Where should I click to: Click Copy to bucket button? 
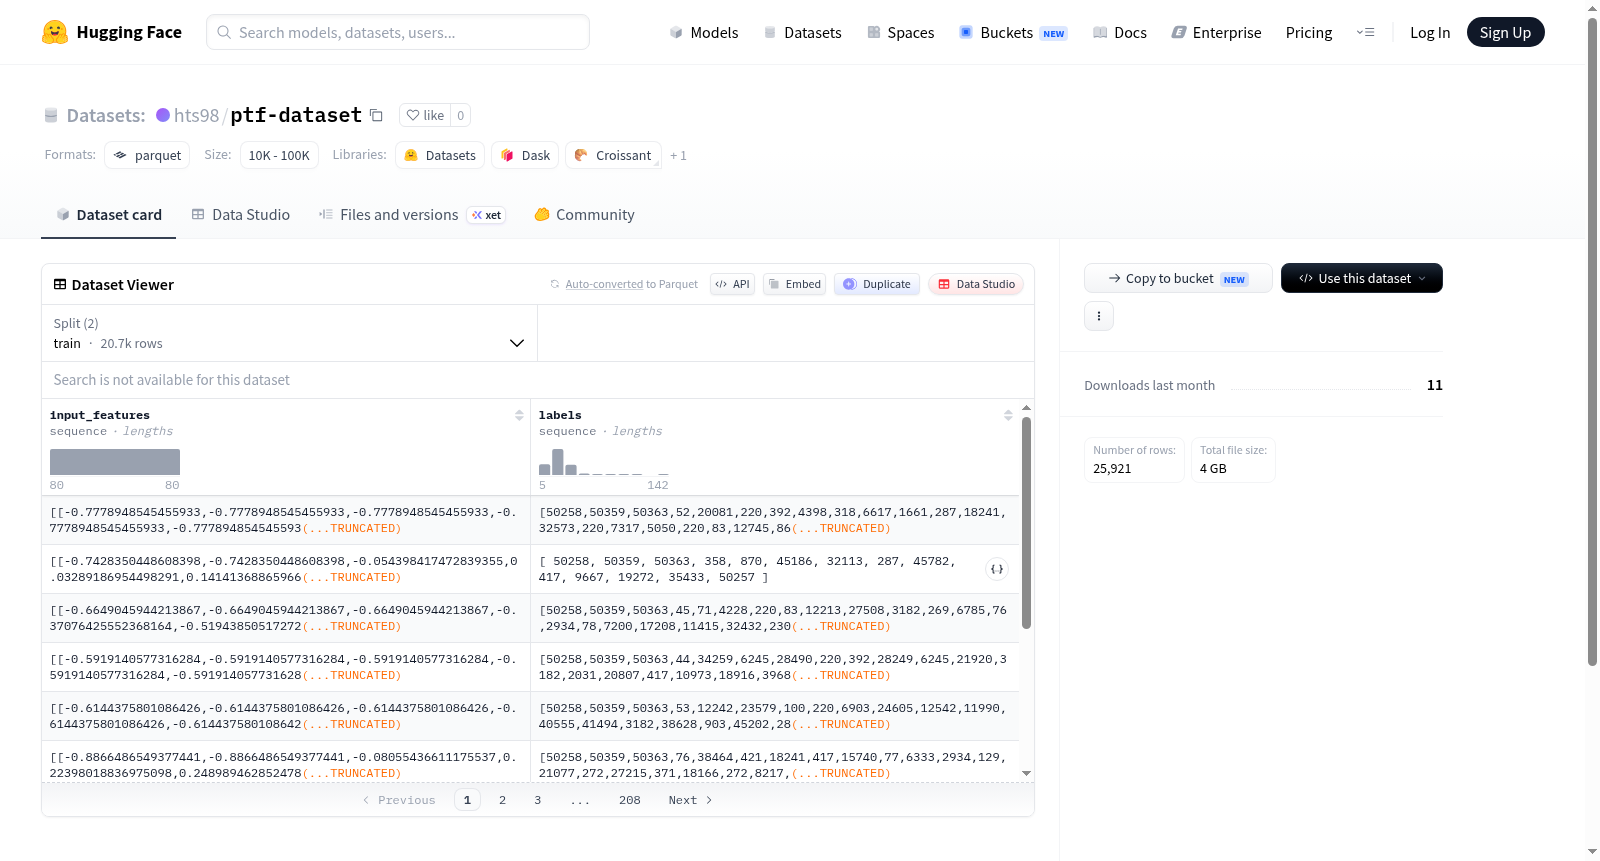(1178, 278)
